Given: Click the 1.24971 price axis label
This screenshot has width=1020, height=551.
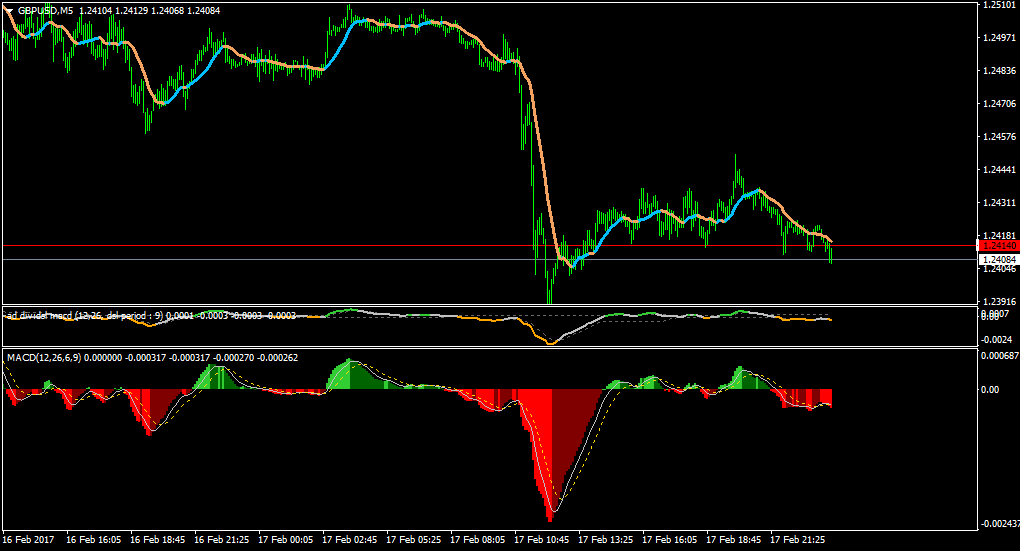Looking at the screenshot, I should point(1000,38).
